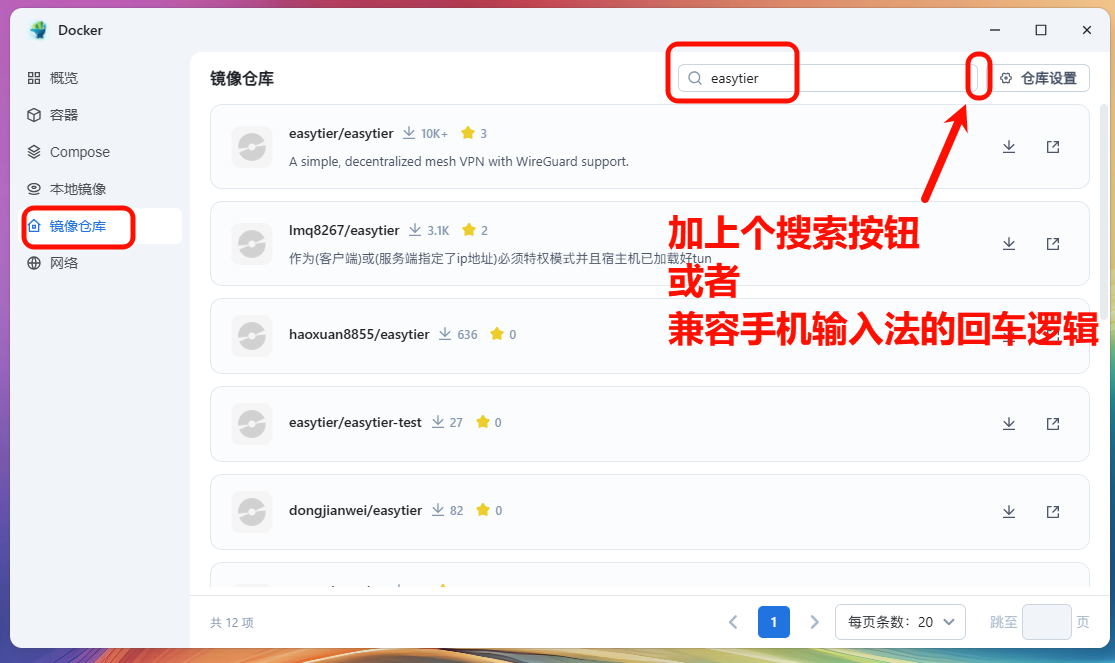This screenshot has height=663, width=1115.
Task: Click the haoxuan8855/easytier repository thumbnail
Action: pyautogui.click(x=252, y=336)
